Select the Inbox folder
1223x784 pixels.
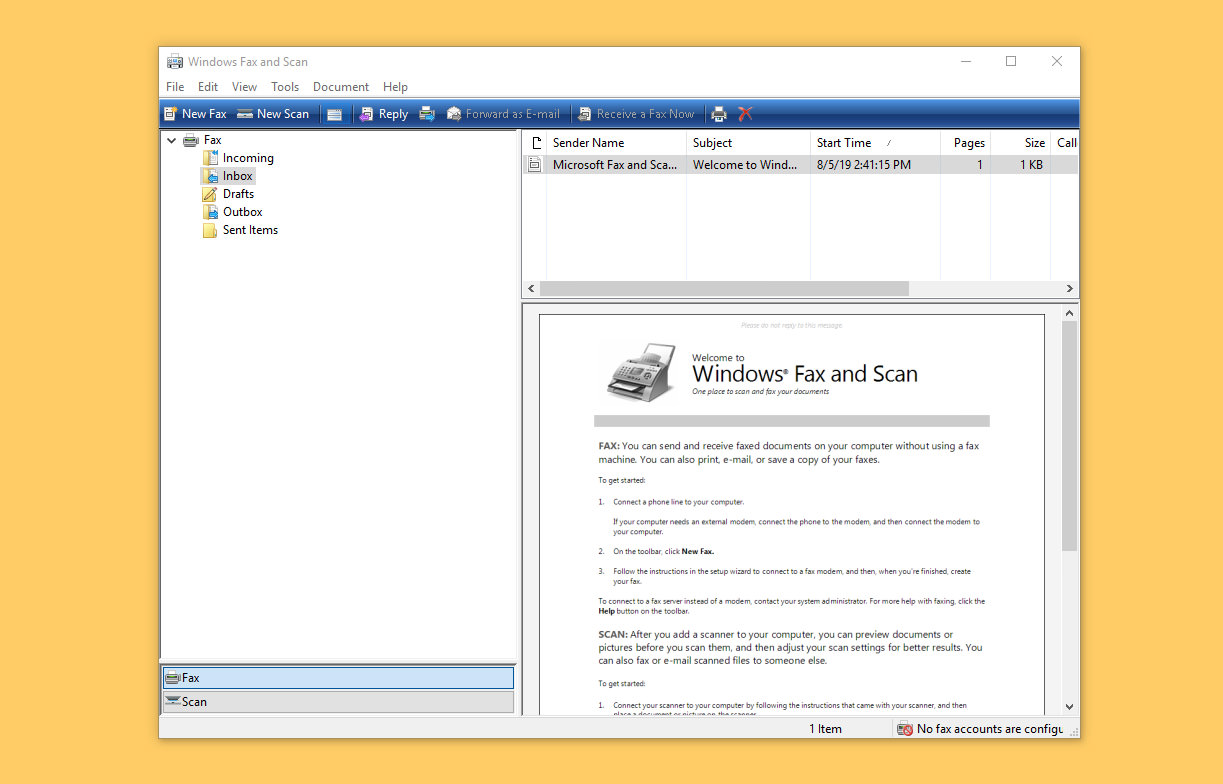tap(228, 176)
